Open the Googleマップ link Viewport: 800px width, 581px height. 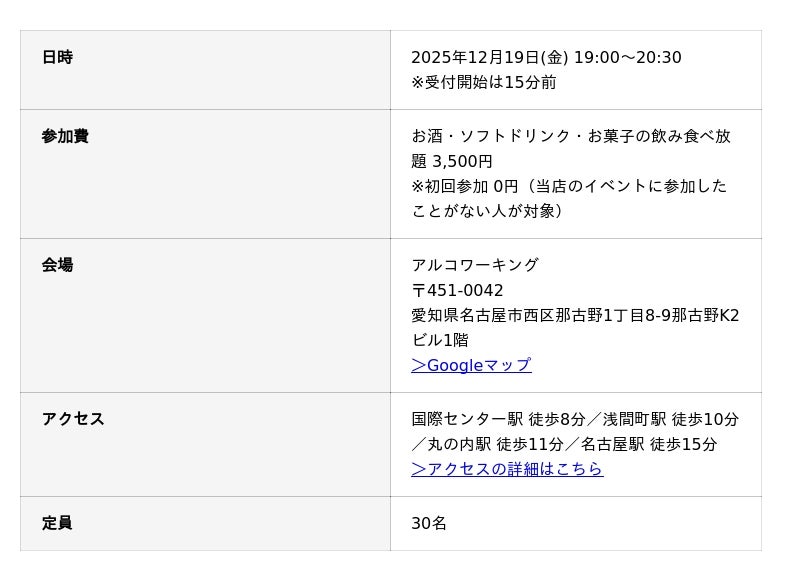pyautogui.click(x=471, y=365)
